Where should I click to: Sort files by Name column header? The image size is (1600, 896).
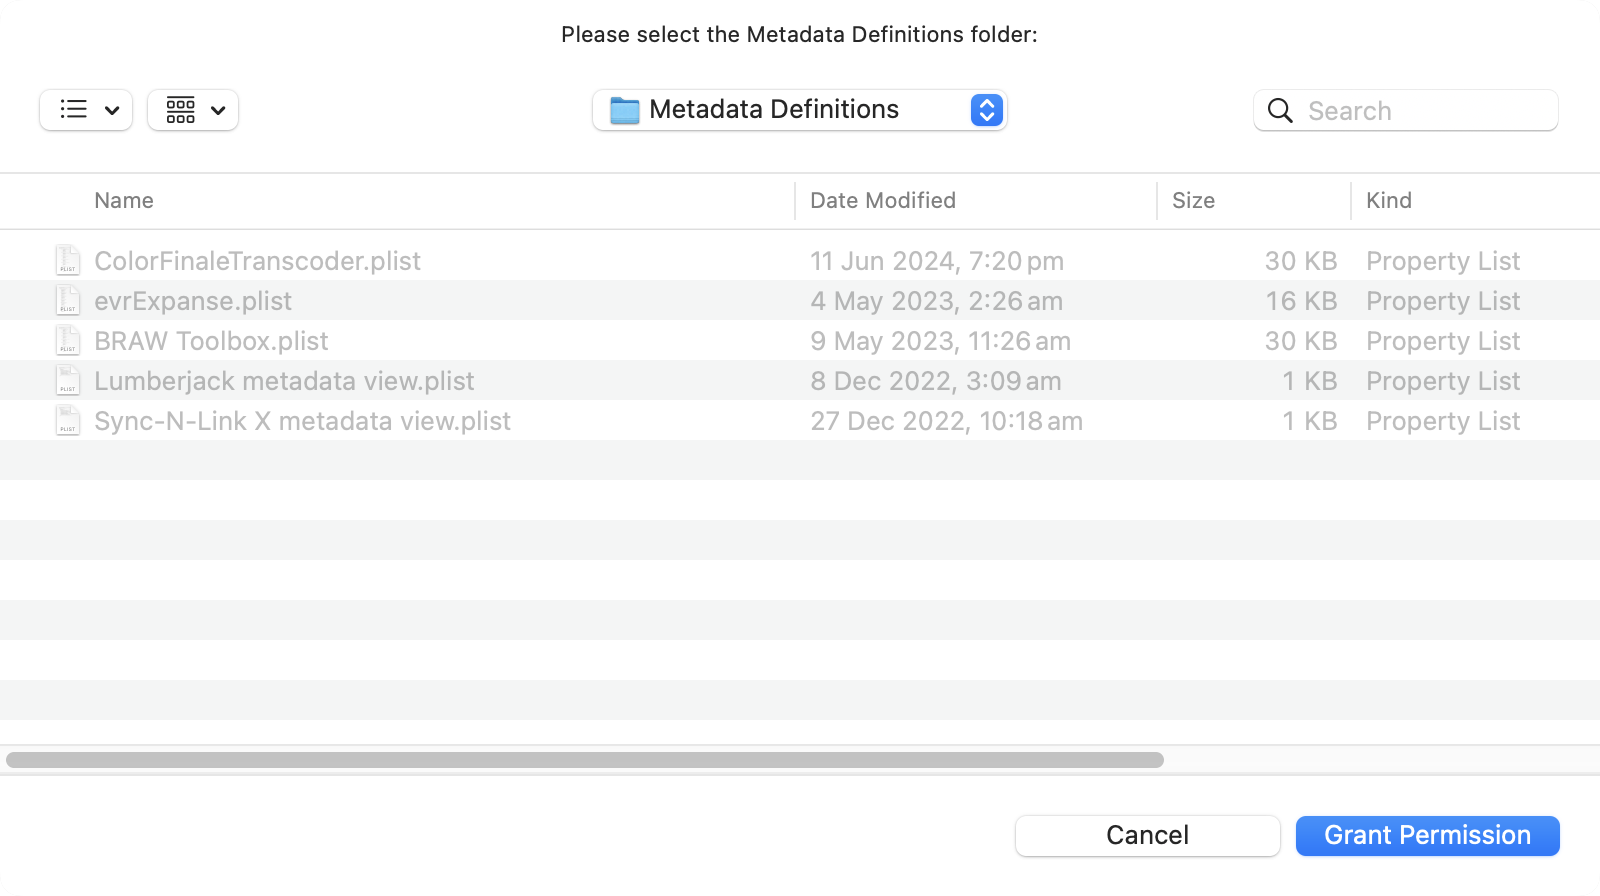pos(124,200)
